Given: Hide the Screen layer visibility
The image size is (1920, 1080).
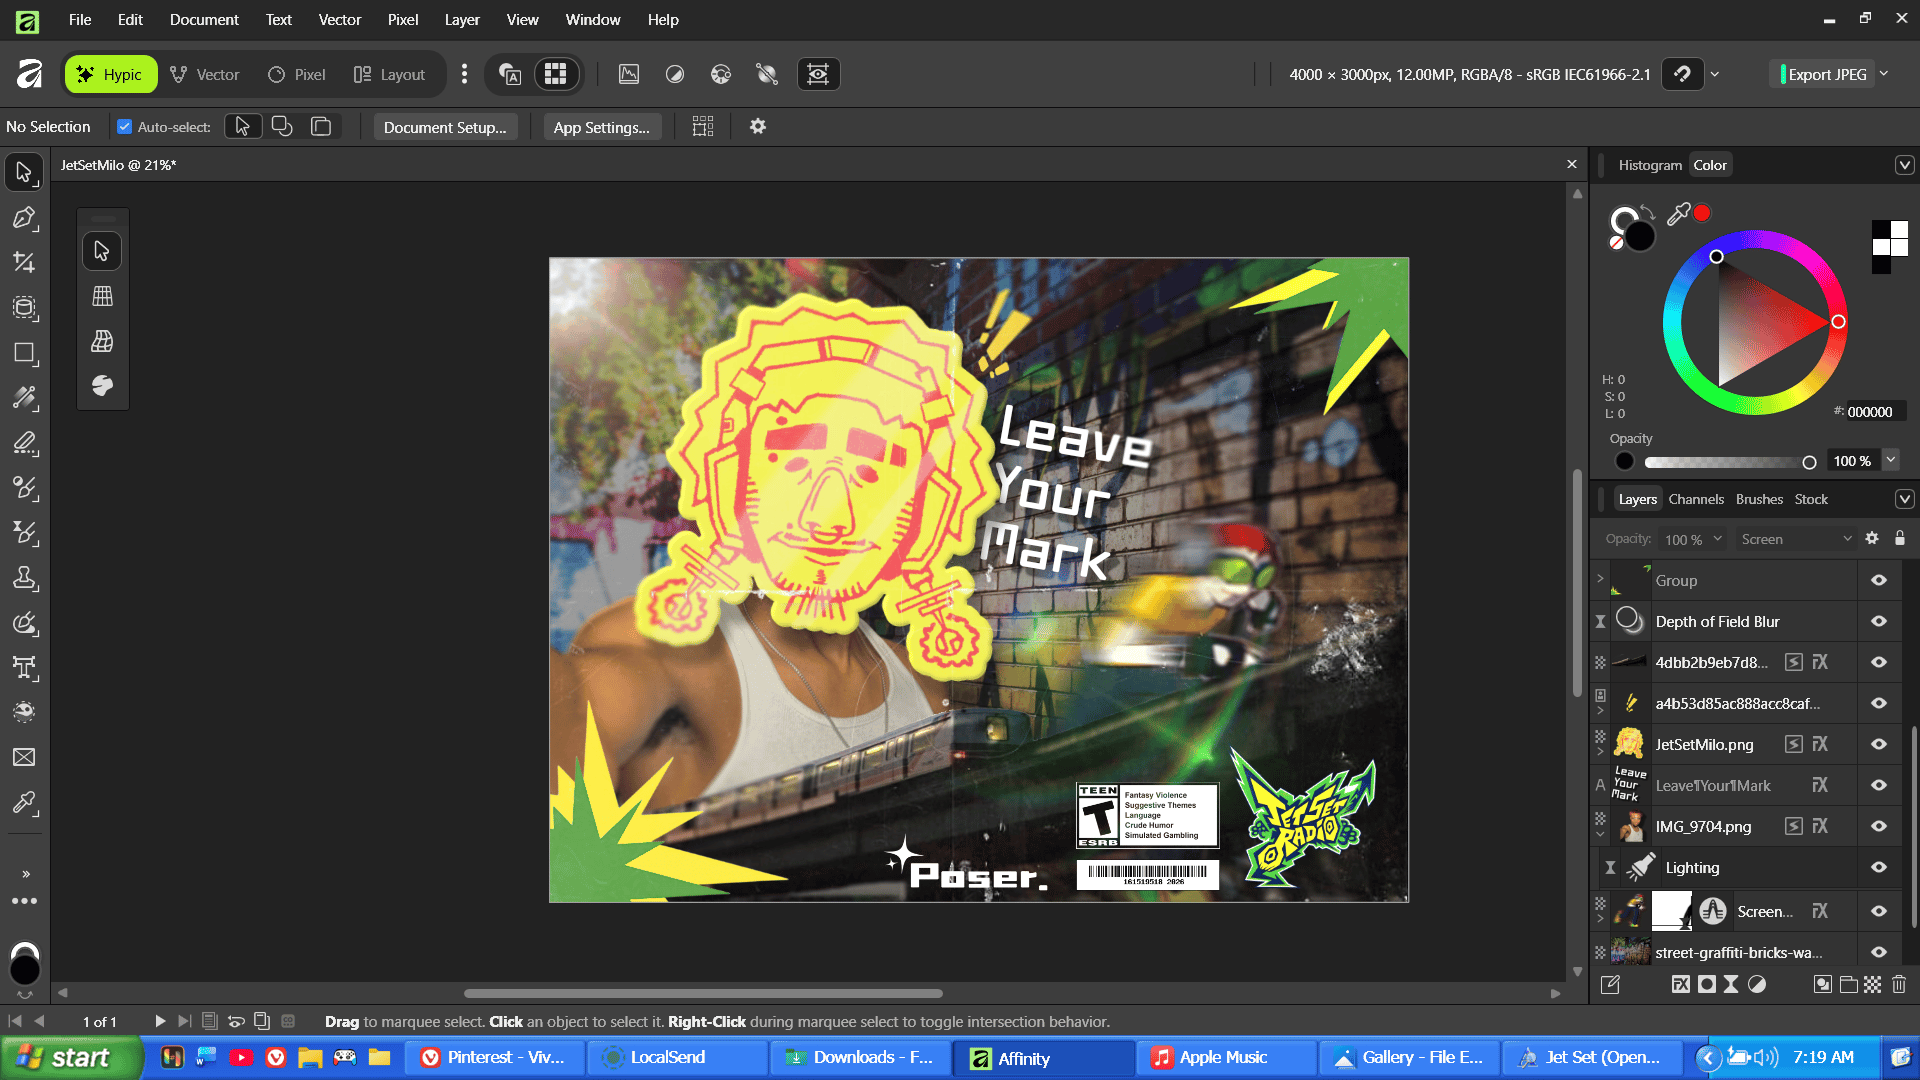Looking at the screenshot, I should coord(1879,912).
